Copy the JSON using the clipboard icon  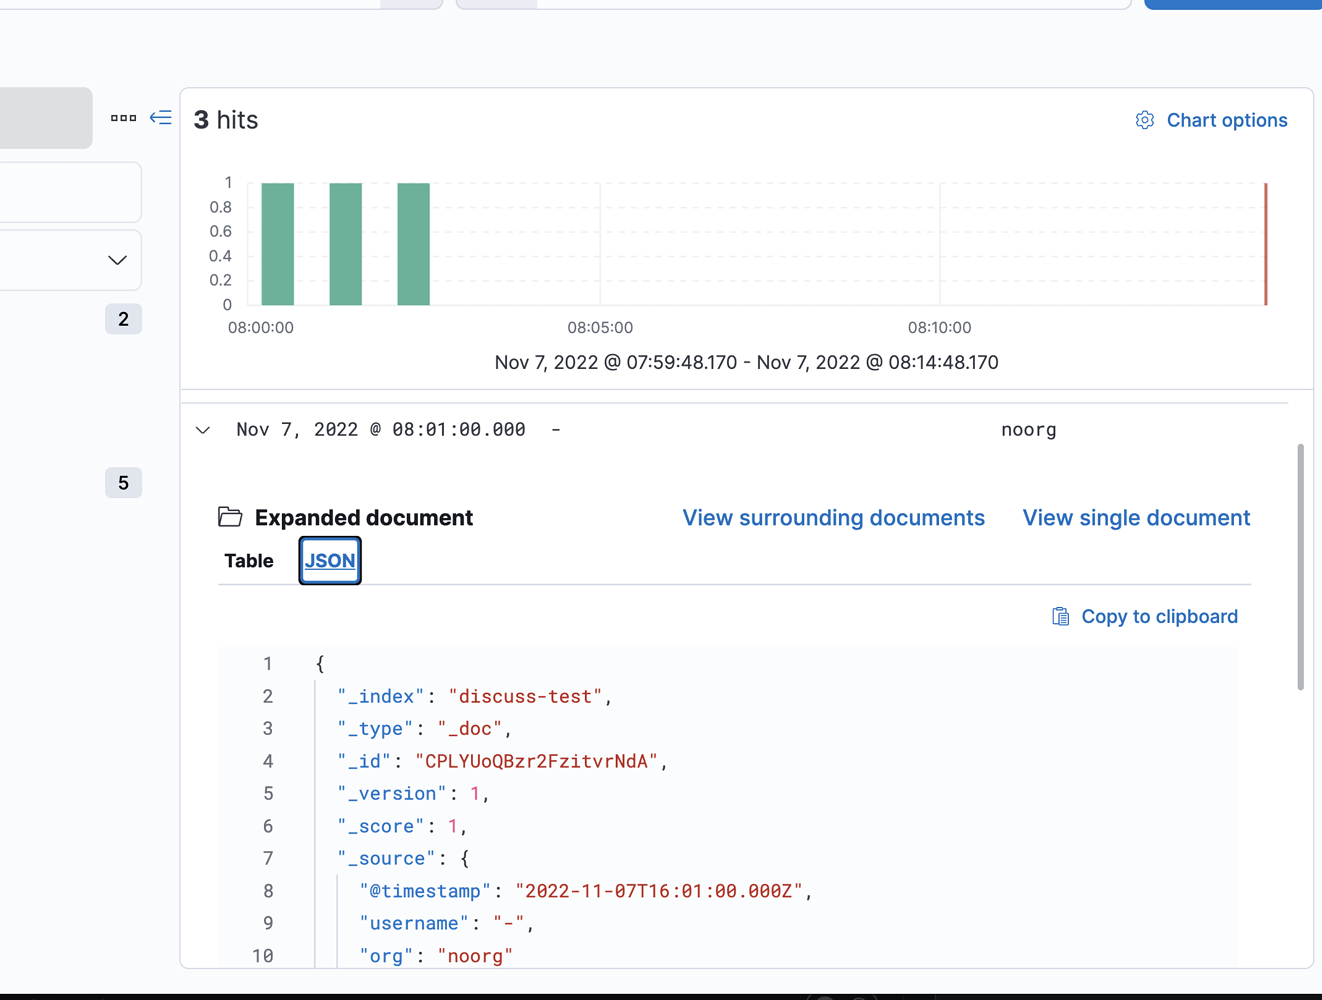(1059, 616)
